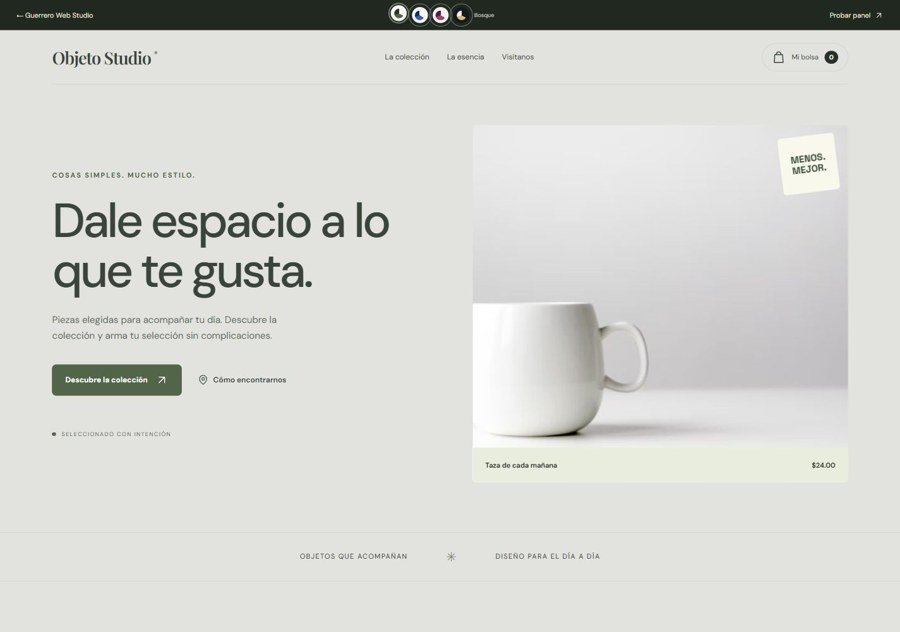
Task: Click the 'Cosas simples. Mucho estilo.' tagline
Action: [x=123, y=175]
